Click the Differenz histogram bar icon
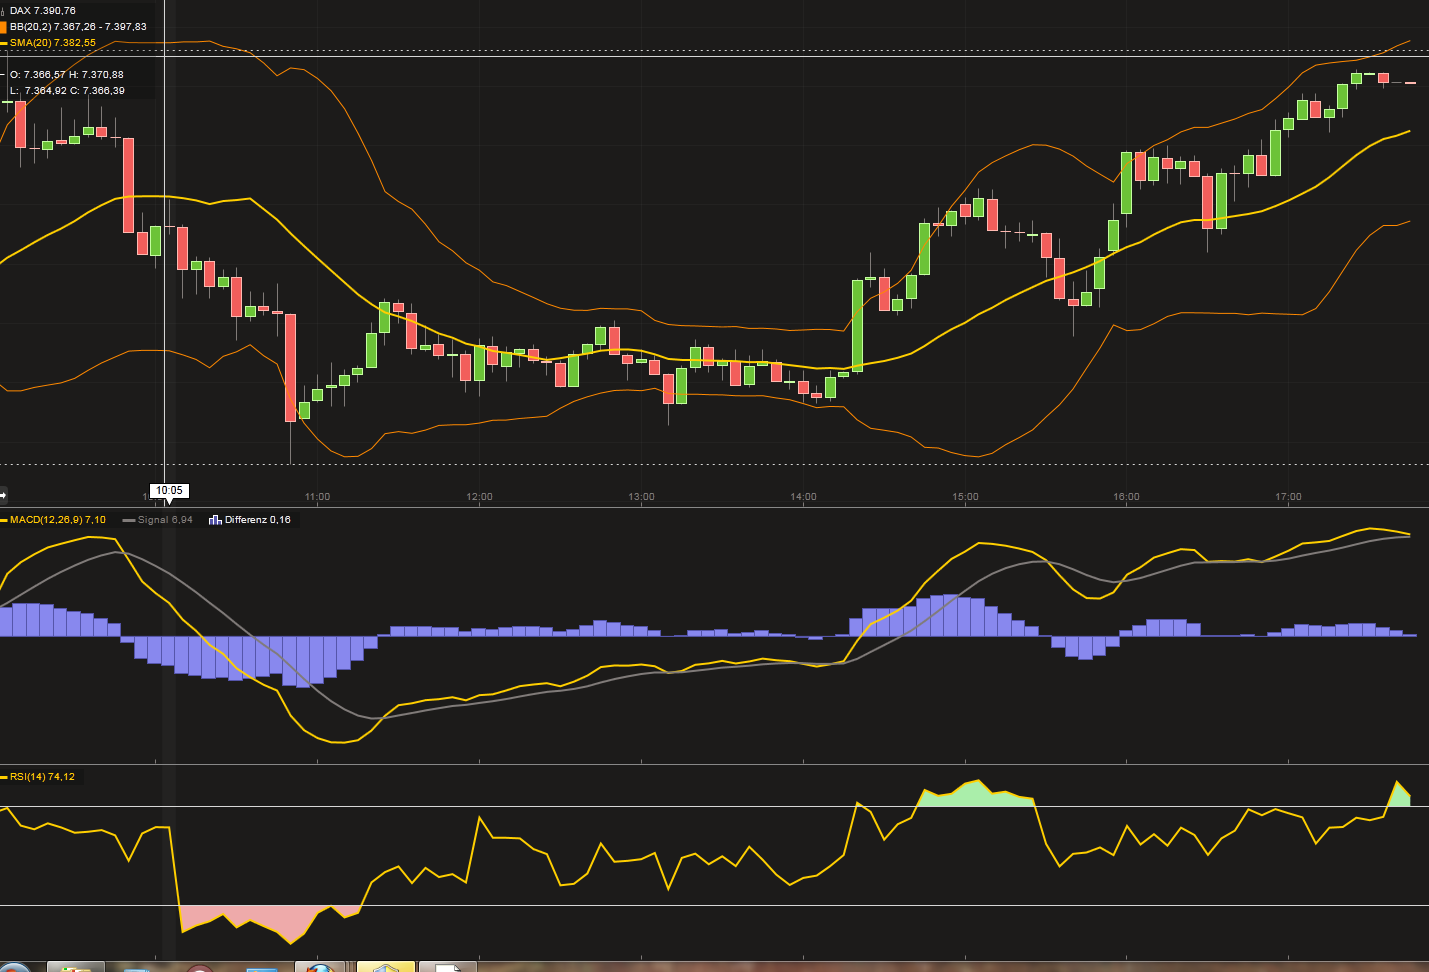The image size is (1429, 972). coord(215,520)
